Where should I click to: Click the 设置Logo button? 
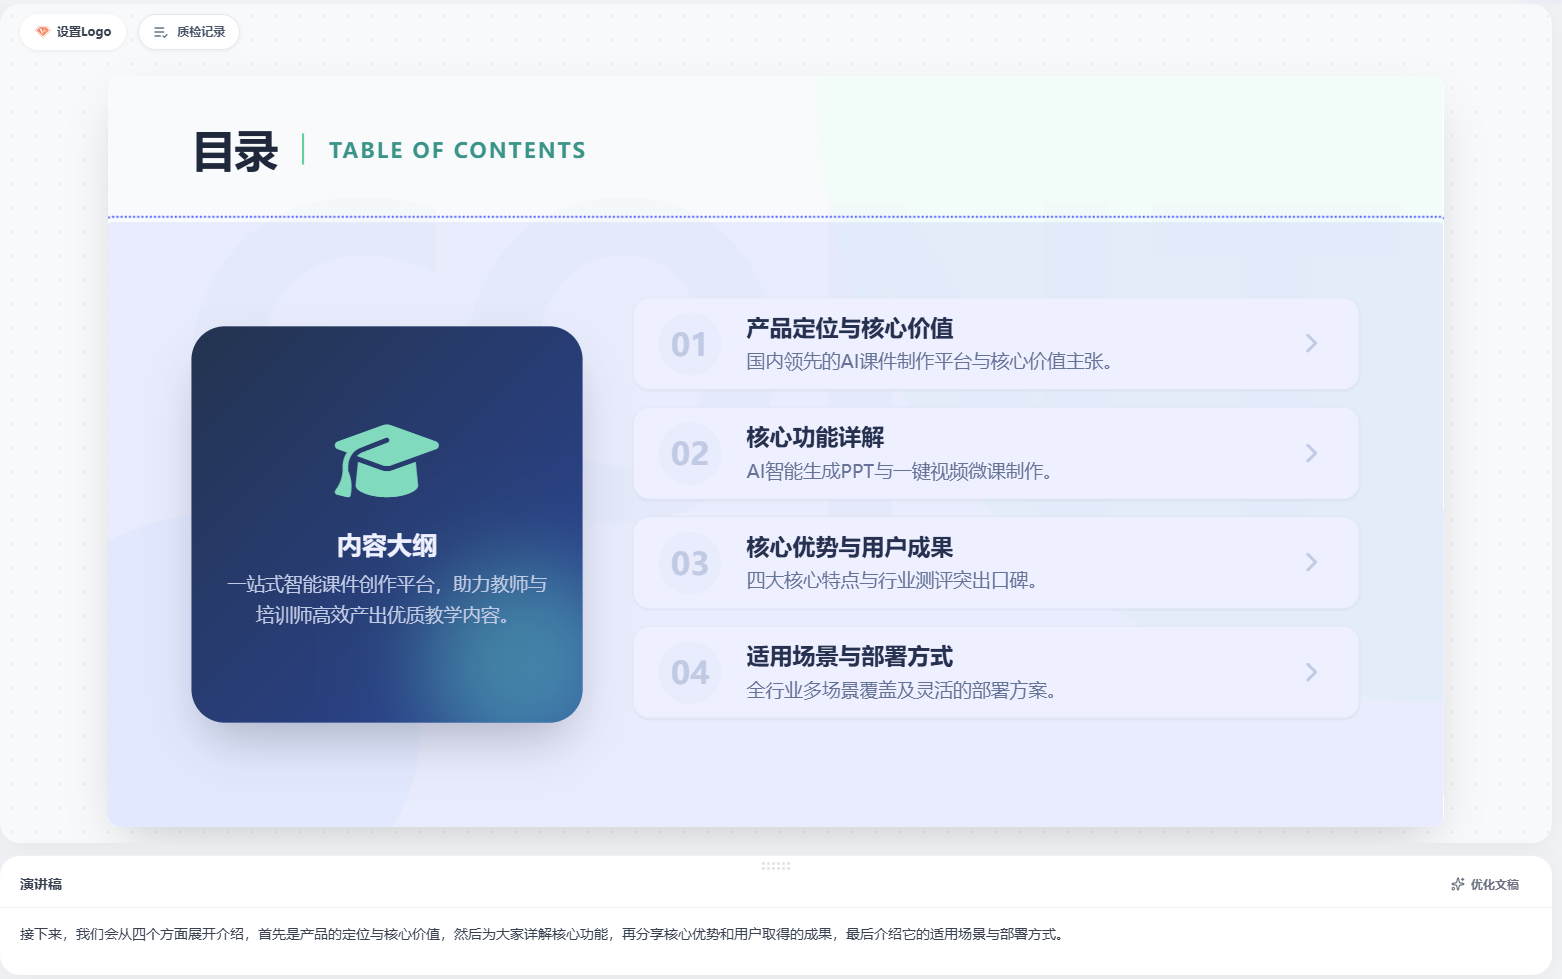(73, 32)
